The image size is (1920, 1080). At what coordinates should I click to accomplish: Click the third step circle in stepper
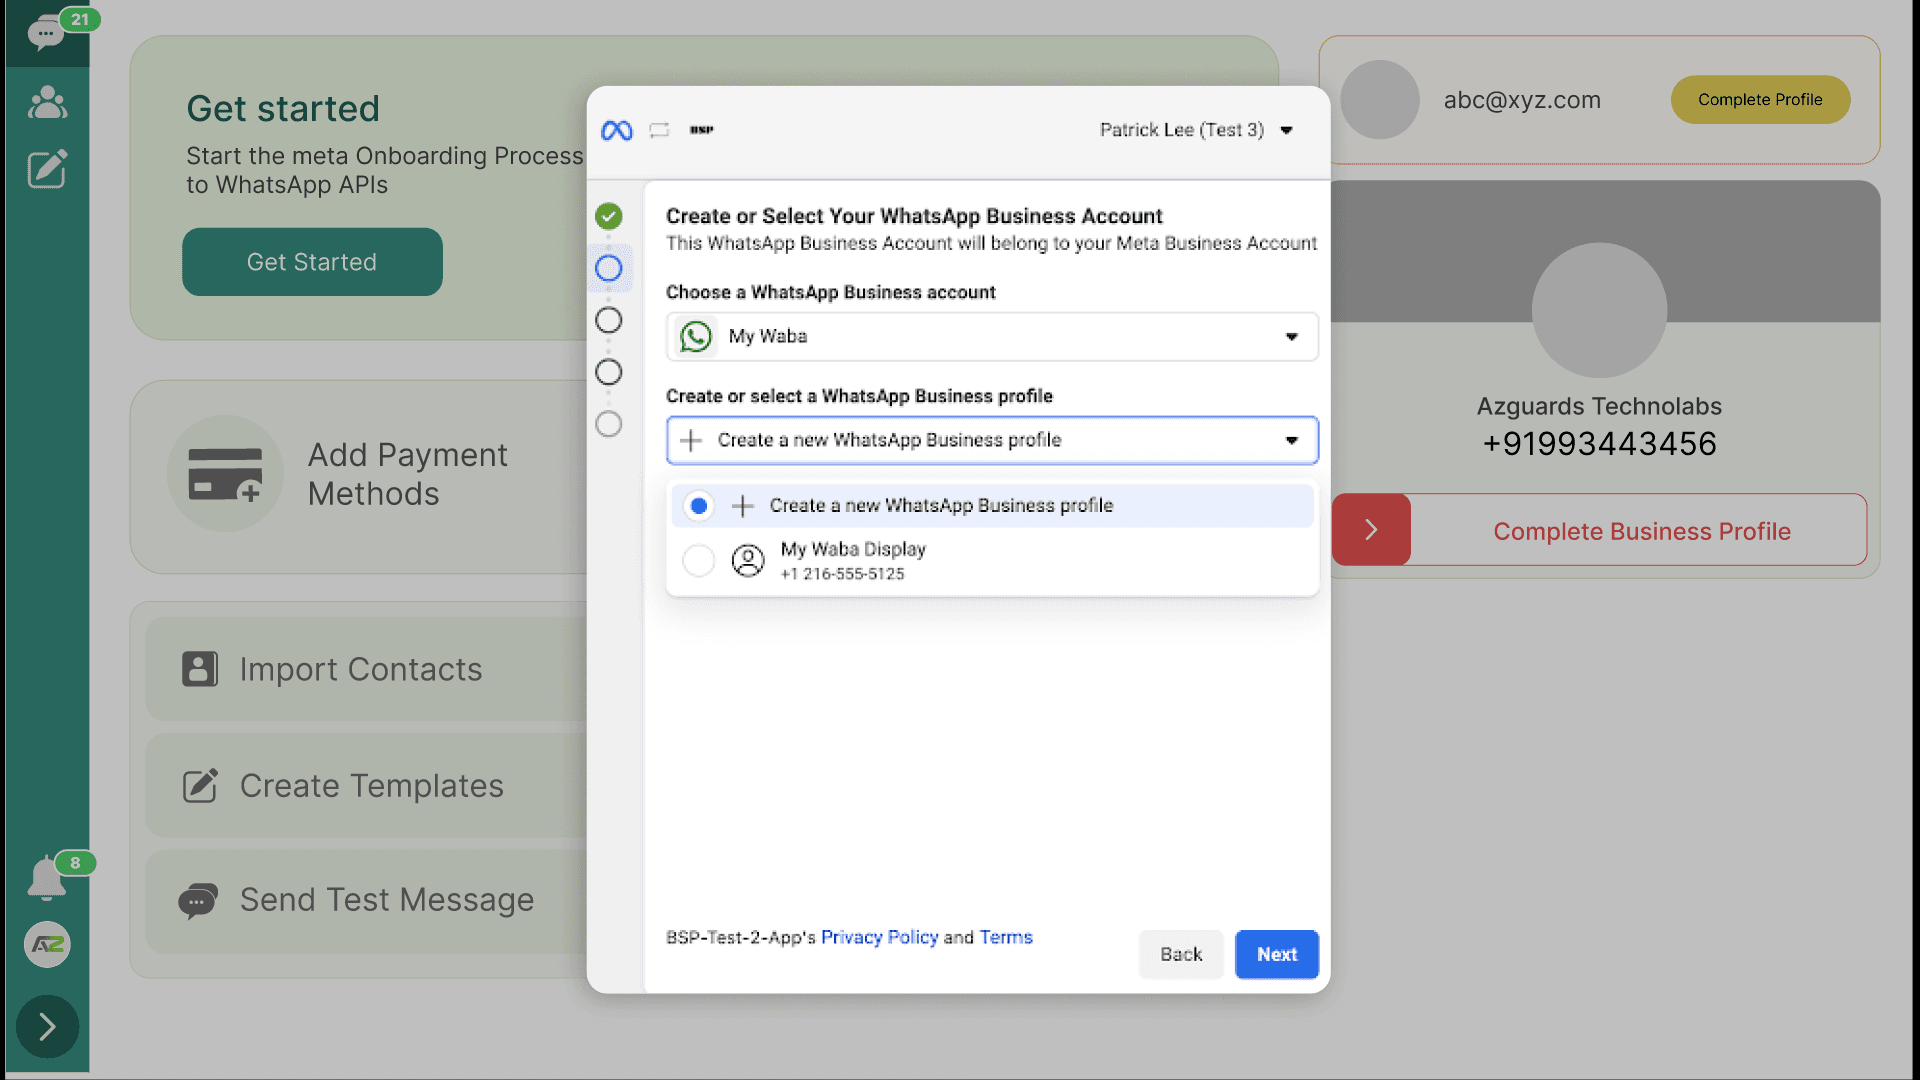608,320
